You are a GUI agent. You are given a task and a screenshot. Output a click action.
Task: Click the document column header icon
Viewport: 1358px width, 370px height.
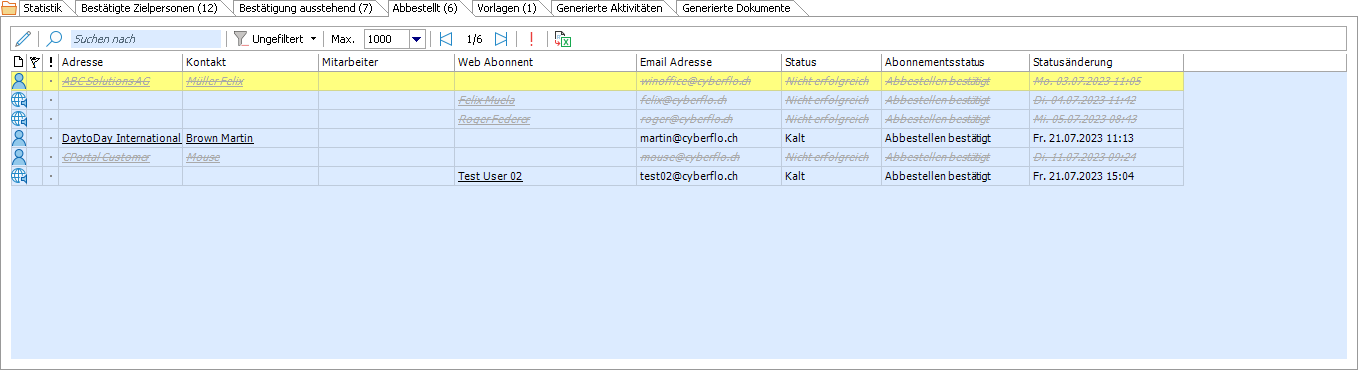(18, 62)
